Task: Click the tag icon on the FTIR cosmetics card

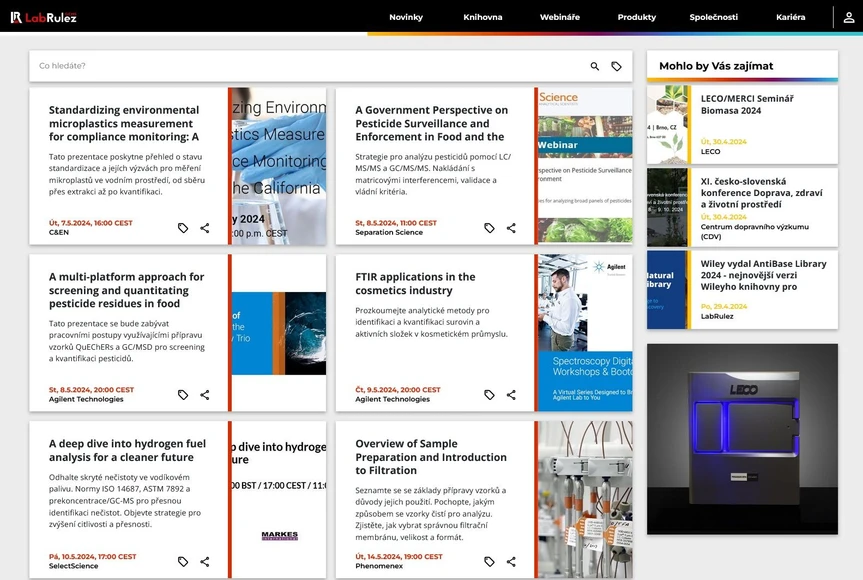Action: click(489, 395)
